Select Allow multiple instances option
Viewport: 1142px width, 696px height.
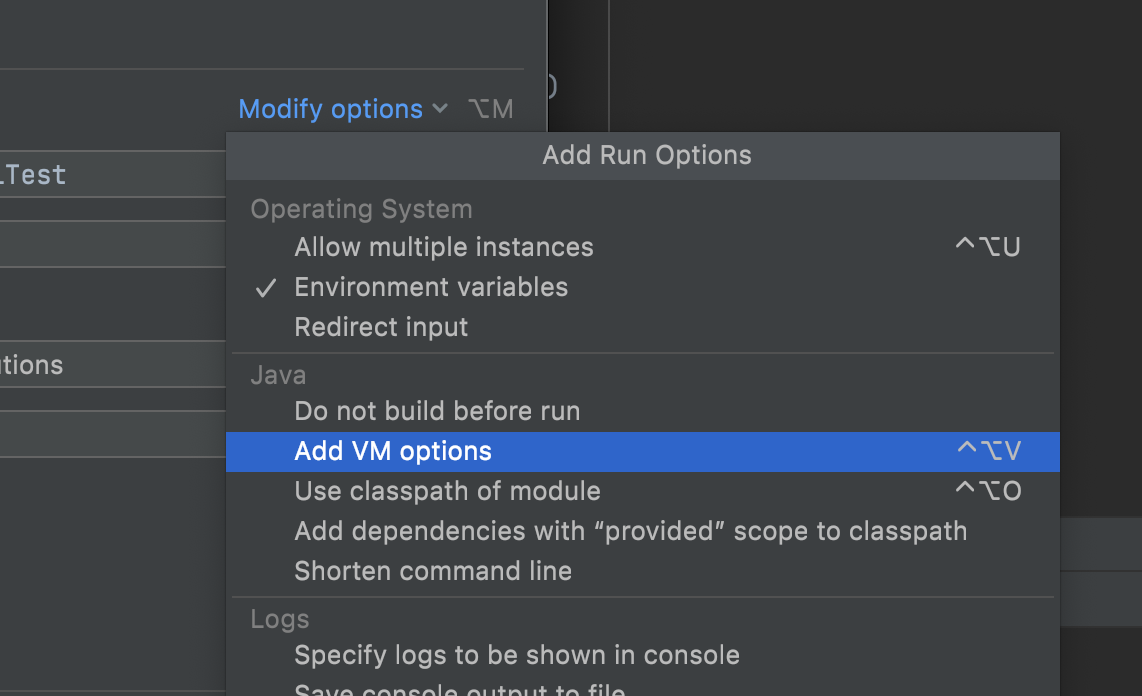pos(642,247)
